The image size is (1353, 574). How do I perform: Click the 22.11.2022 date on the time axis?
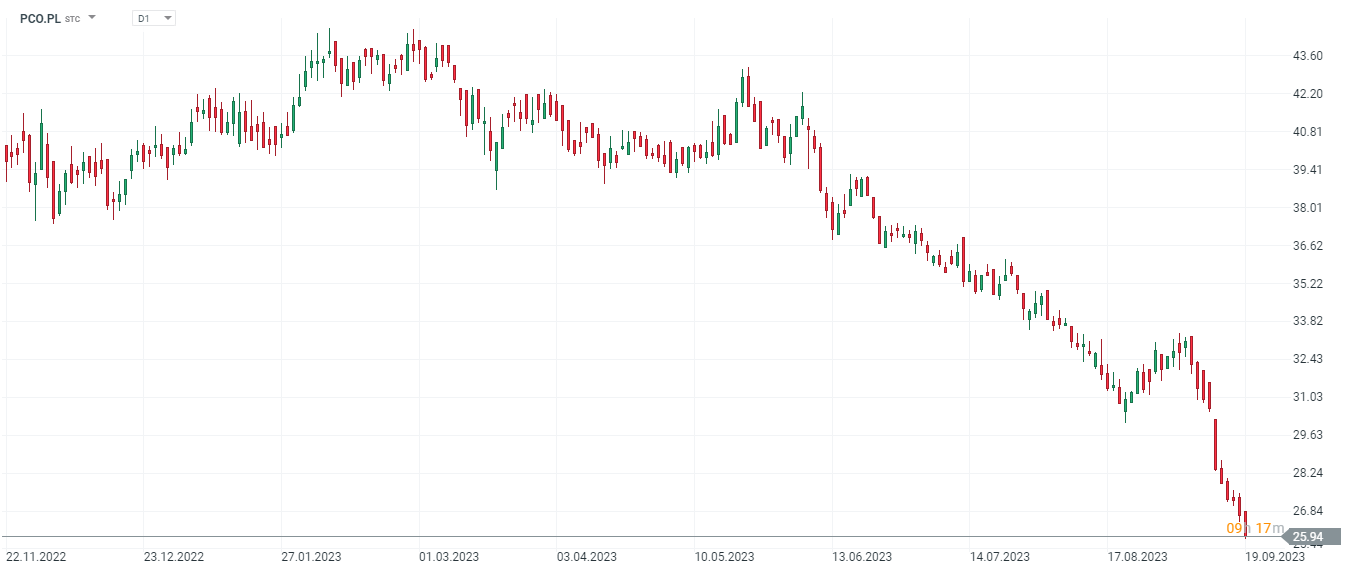coord(36,556)
